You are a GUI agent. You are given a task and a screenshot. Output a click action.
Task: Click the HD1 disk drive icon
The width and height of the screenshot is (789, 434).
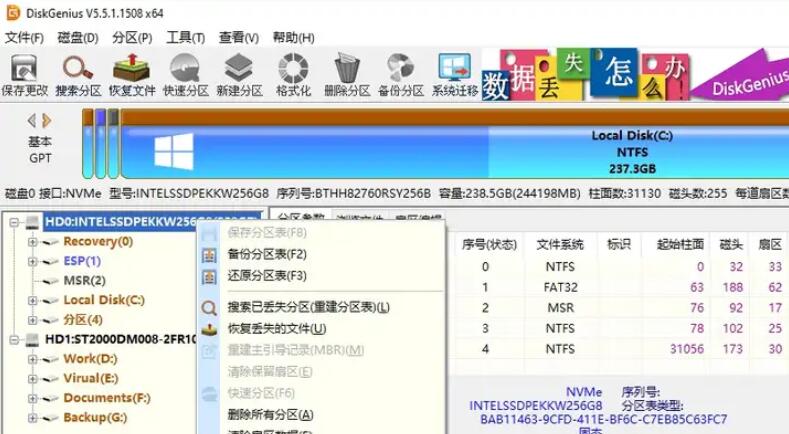click(33, 339)
